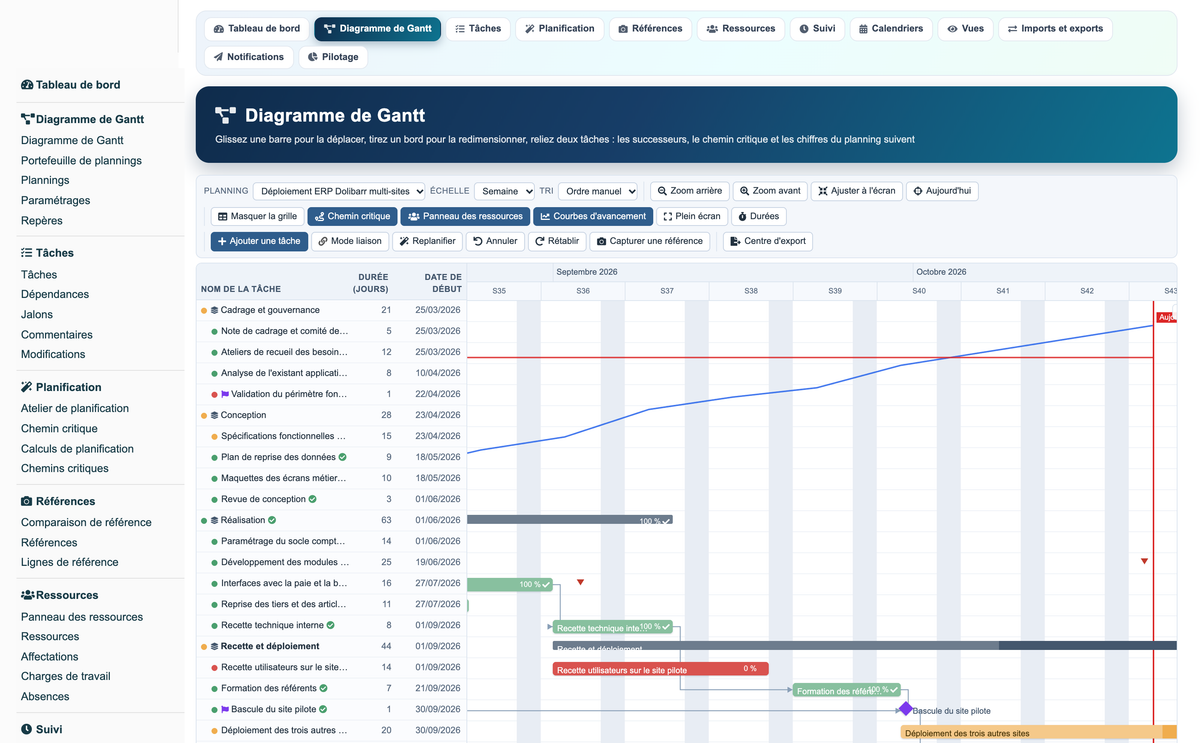Viewport: 1200px width, 743px height.
Task: Click Ajuster à l'écran button
Action: pyautogui.click(x=856, y=191)
